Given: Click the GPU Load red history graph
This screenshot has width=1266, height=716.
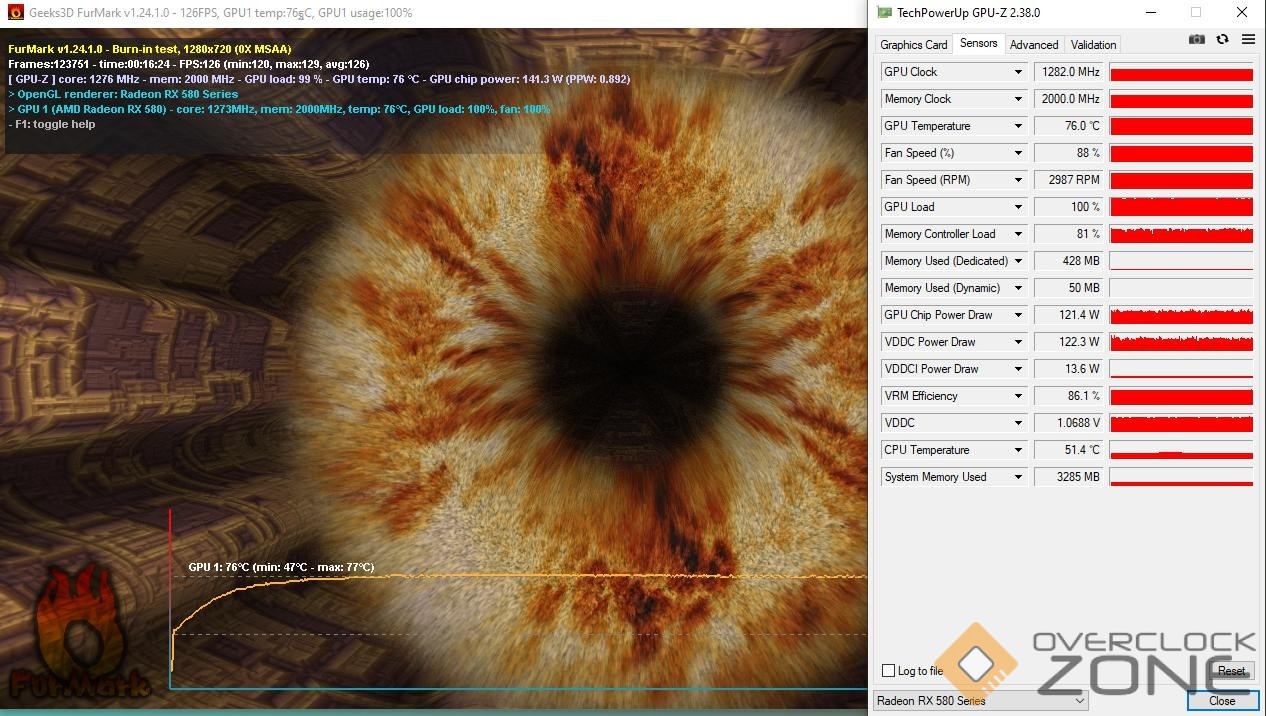Looking at the screenshot, I should pyautogui.click(x=1181, y=207).
